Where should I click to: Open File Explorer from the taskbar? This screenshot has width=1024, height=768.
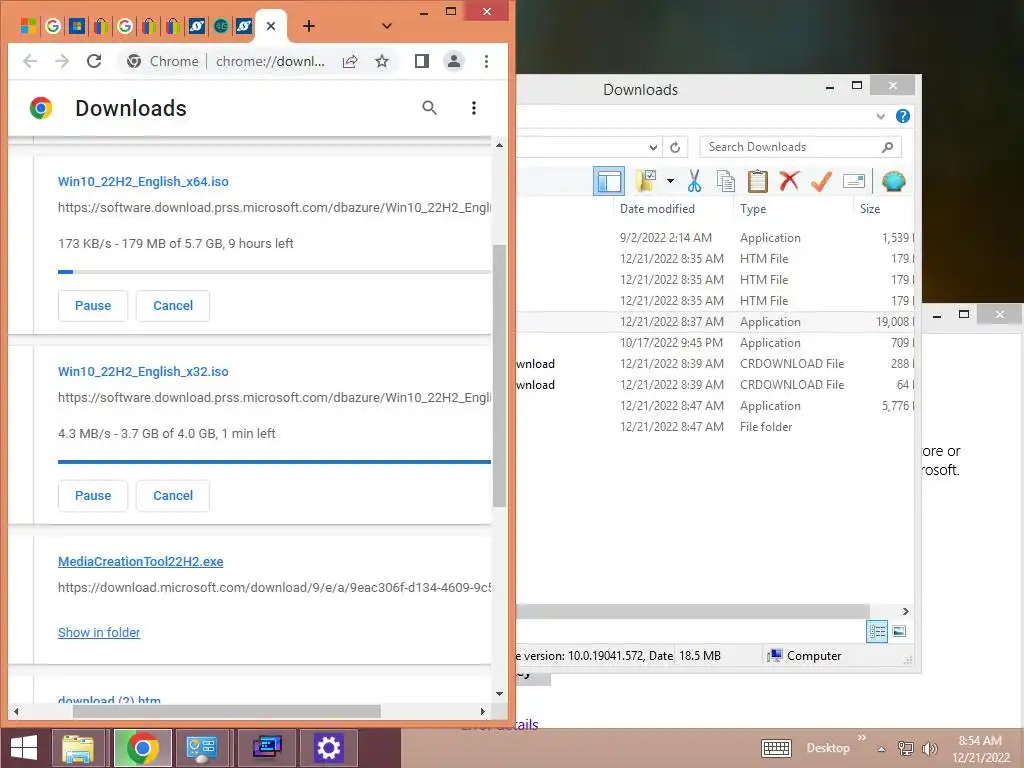click(x=78, y=748)
